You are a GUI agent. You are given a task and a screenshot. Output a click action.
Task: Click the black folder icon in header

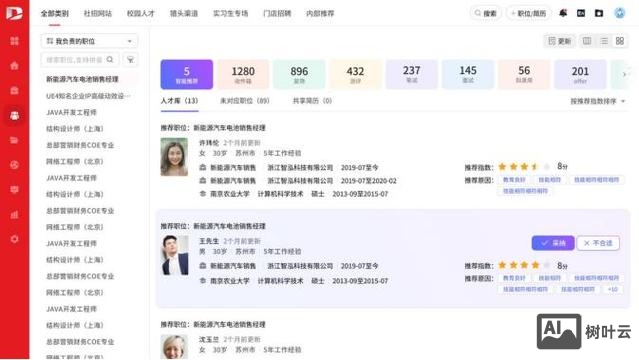click(x=599, y=13)
